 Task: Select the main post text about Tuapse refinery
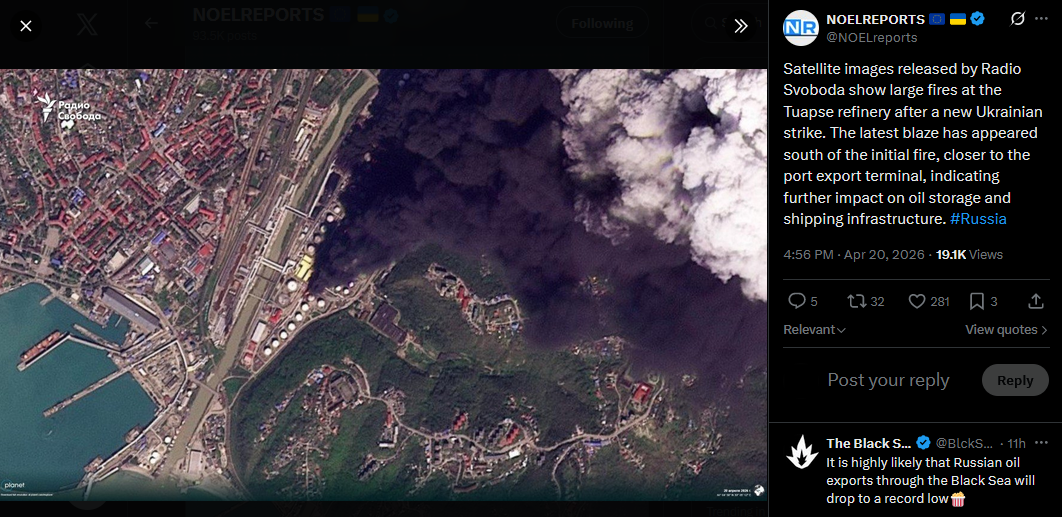(913, 144)
